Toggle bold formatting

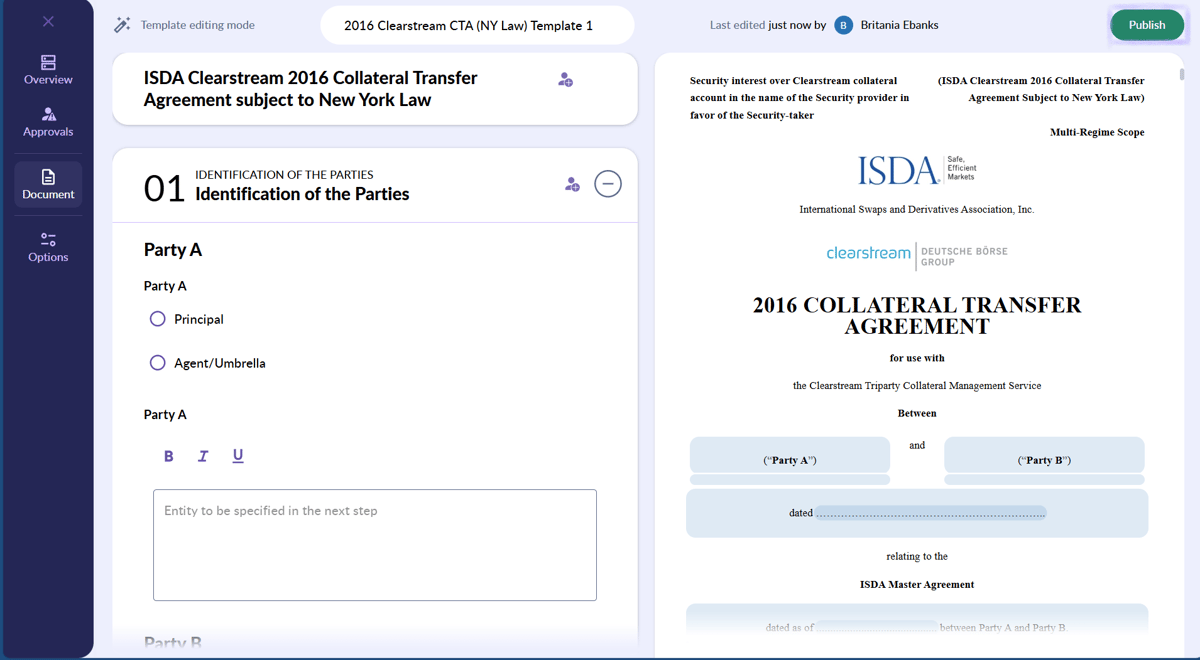pos(168,456)
